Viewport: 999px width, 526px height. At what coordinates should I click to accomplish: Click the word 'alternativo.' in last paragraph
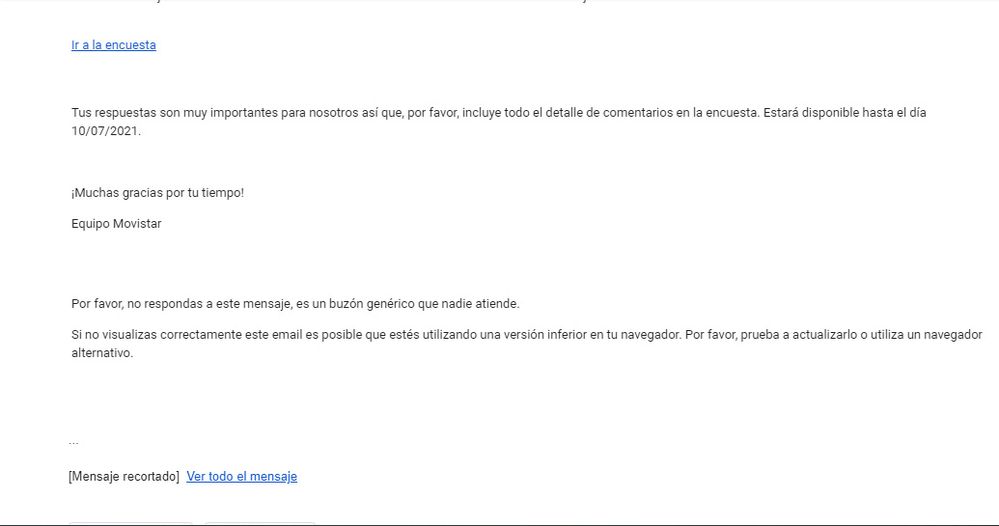point(102,353)
